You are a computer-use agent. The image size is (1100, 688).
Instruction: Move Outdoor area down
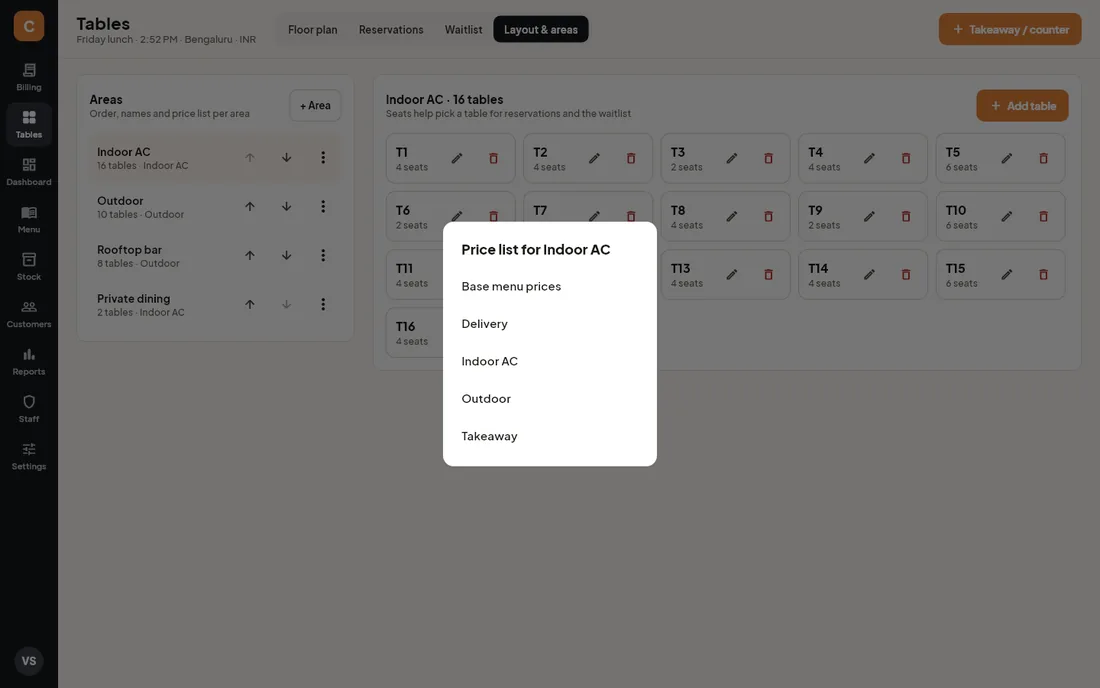click(286, 207)
